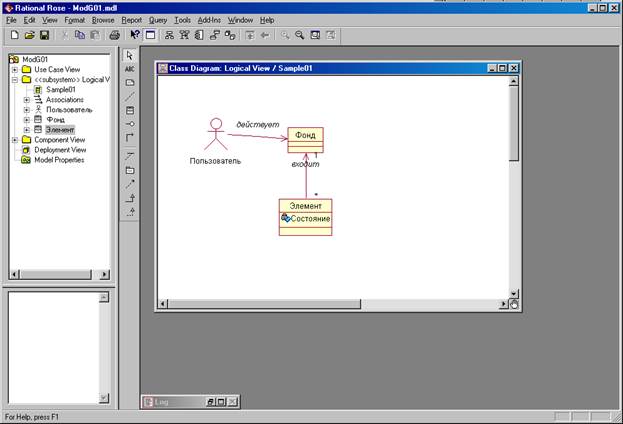
Task: Expand the Component View tree node
Action: pyautogui.click(x=14, y=140)
